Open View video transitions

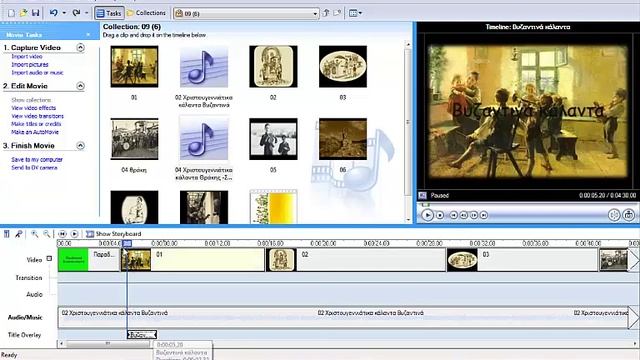[x=38, y=116]
